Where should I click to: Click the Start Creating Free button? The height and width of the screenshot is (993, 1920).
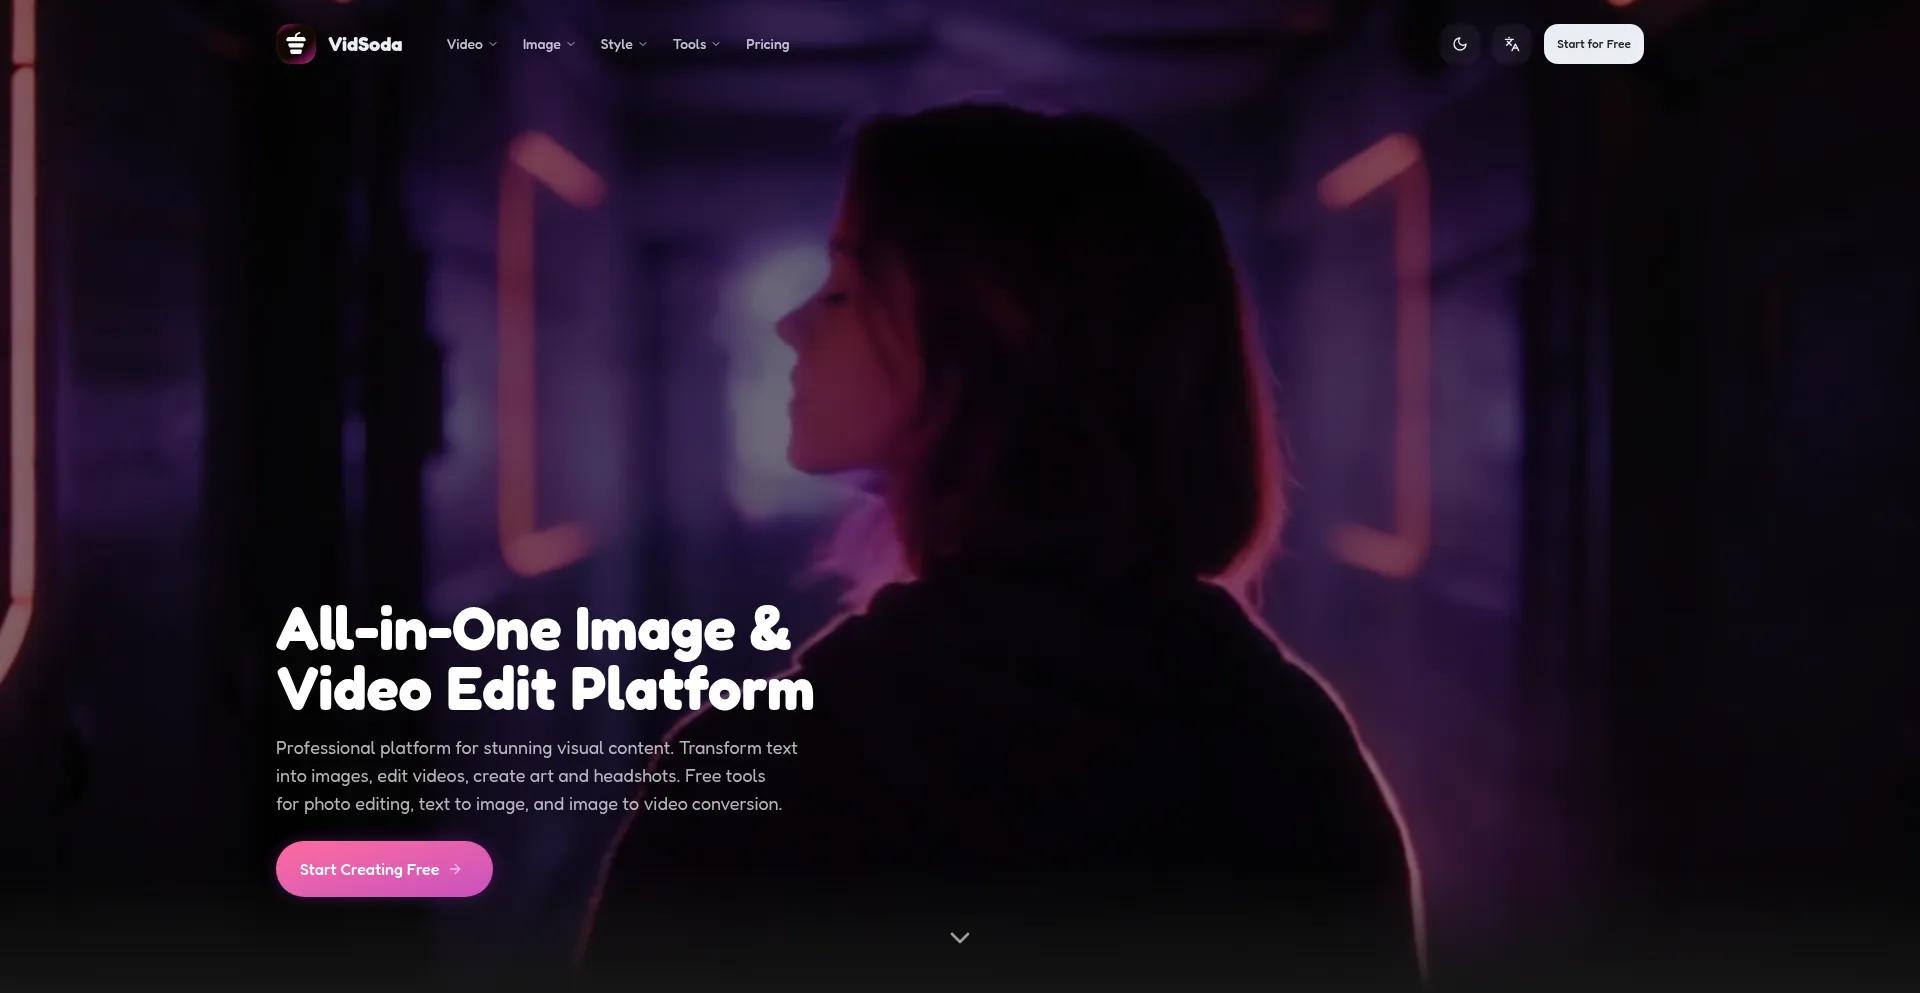384,869
